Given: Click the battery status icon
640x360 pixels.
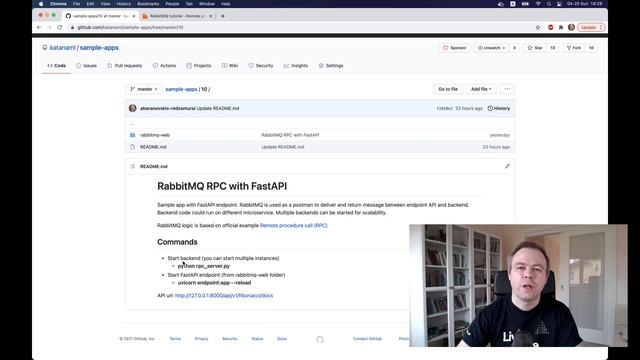Looking at the screenshot, I should 525,4.
